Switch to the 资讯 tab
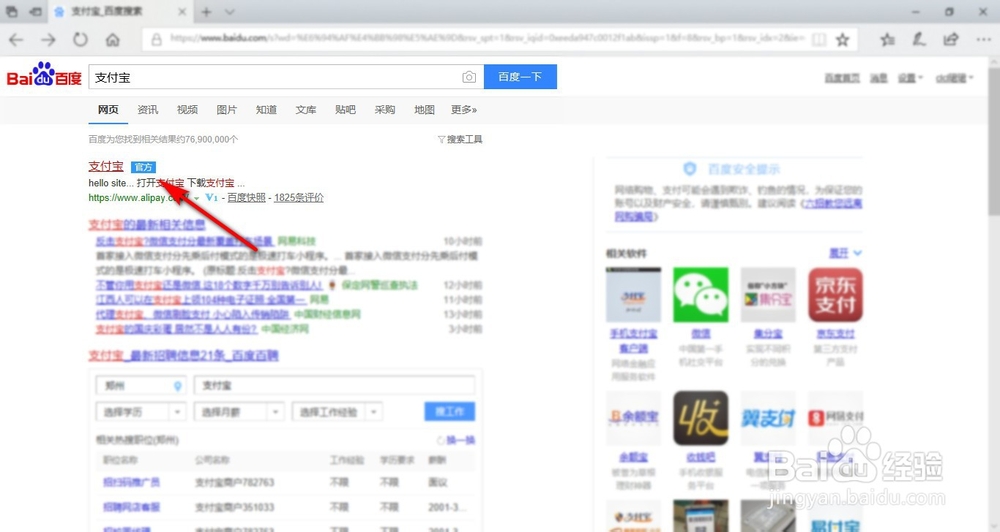 coord(147,110)
